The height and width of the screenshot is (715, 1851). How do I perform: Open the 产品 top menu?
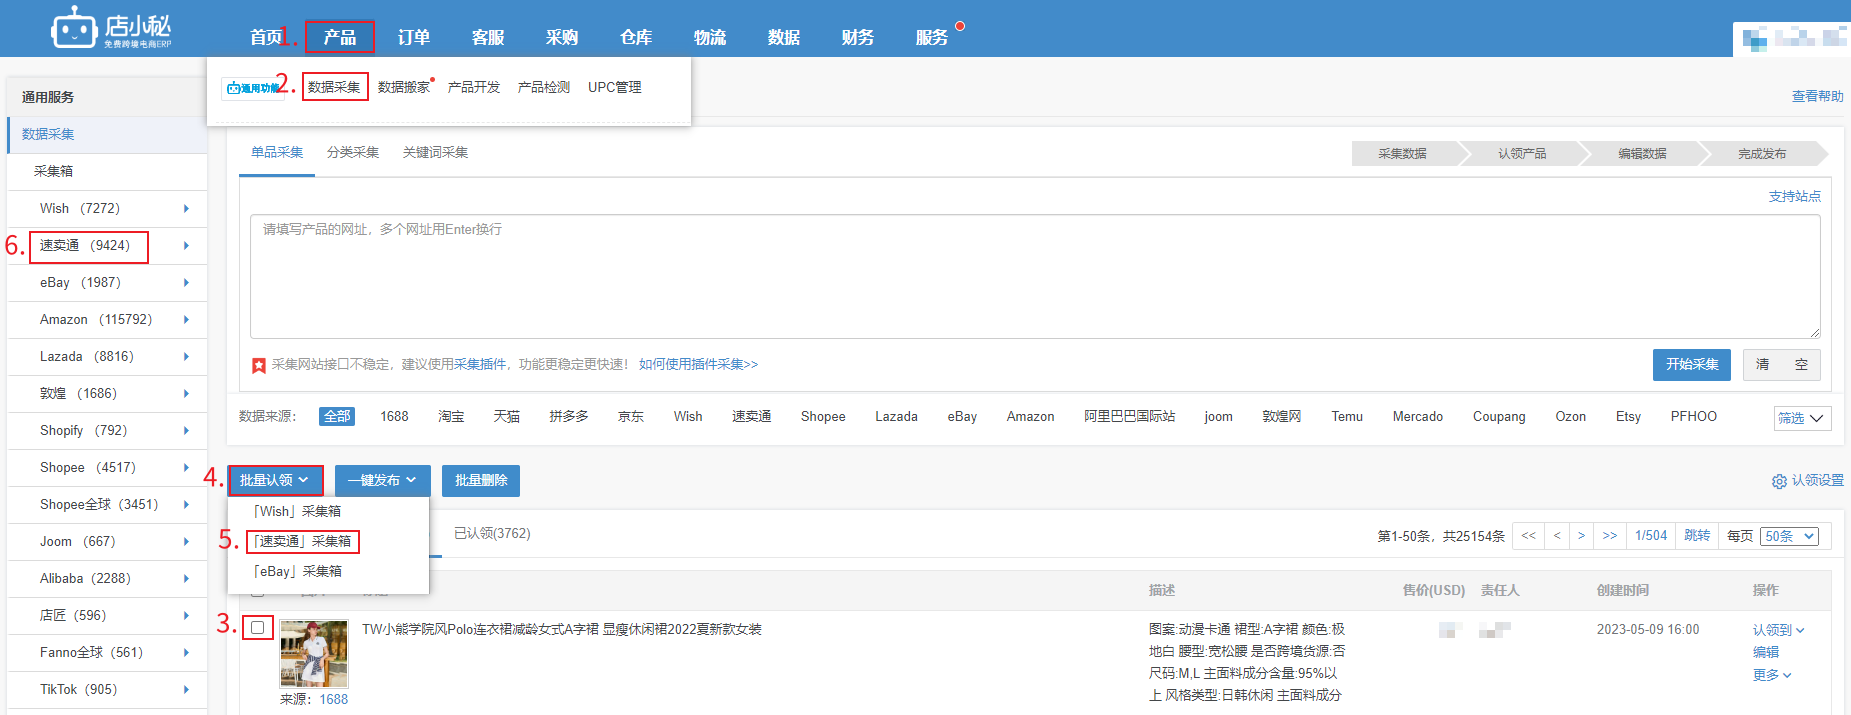pos(340,37)
